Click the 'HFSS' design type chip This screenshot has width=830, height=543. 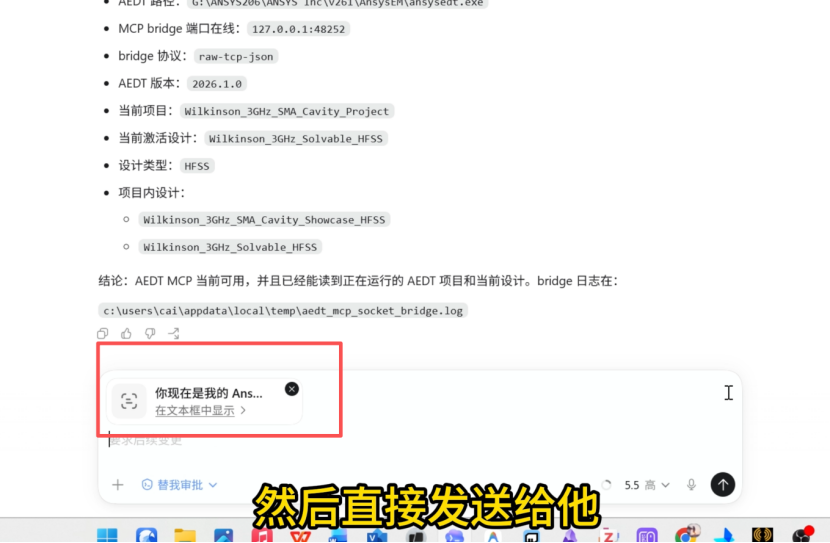pos(197,166)
